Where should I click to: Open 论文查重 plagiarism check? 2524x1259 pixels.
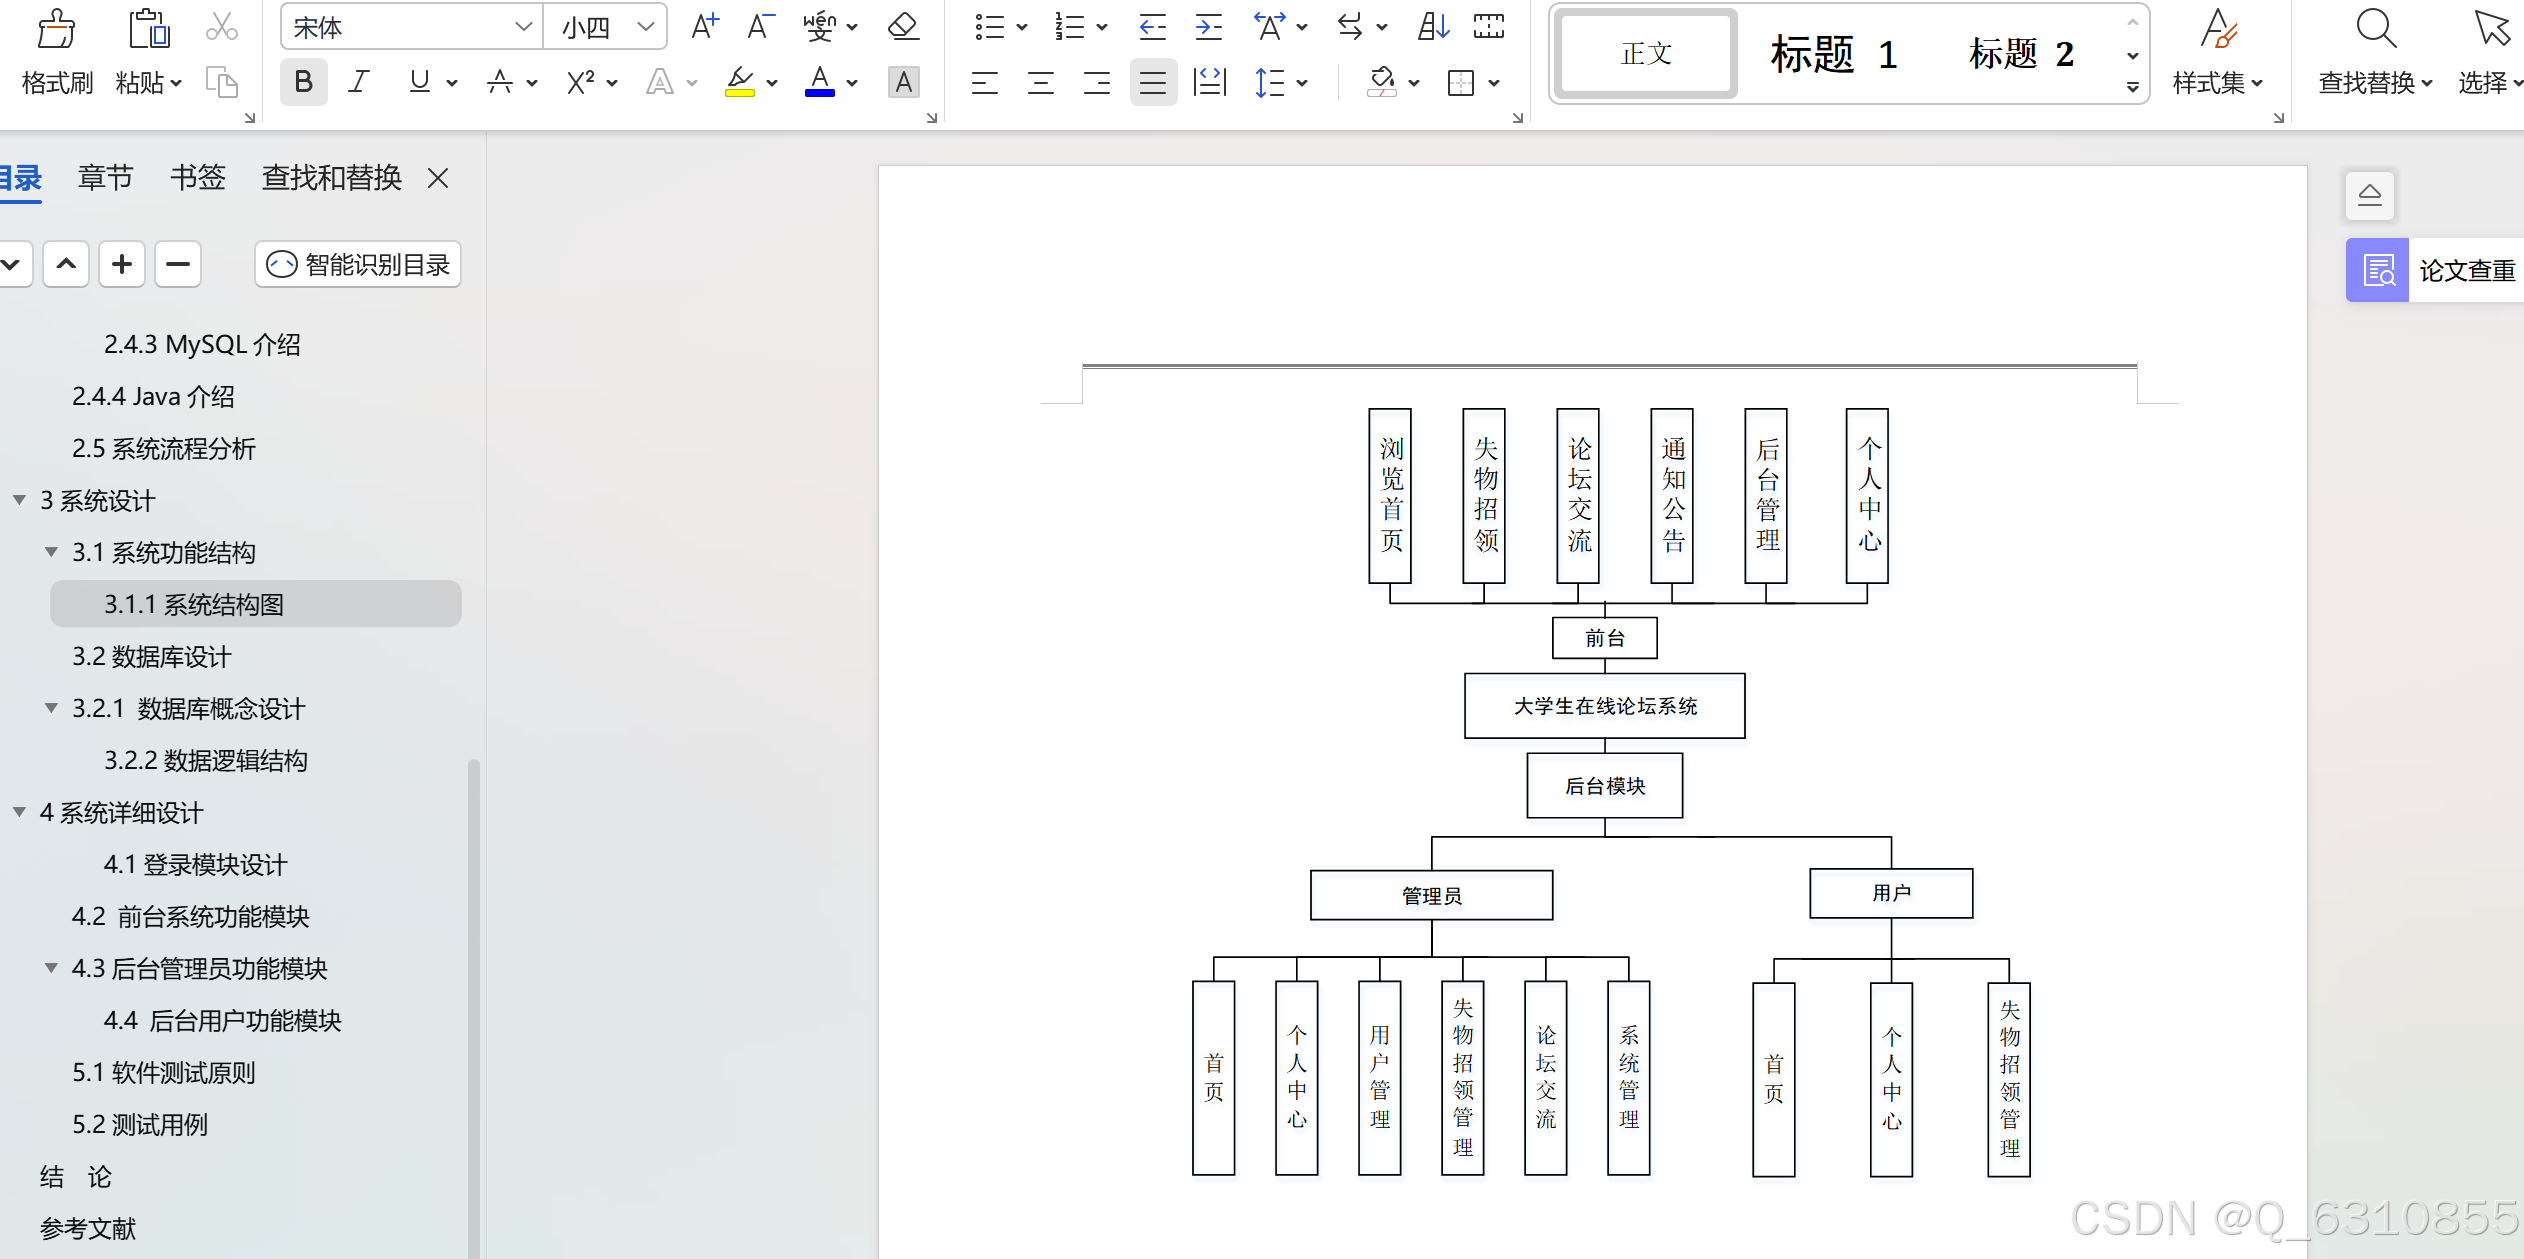click(x=2434, y=270)
